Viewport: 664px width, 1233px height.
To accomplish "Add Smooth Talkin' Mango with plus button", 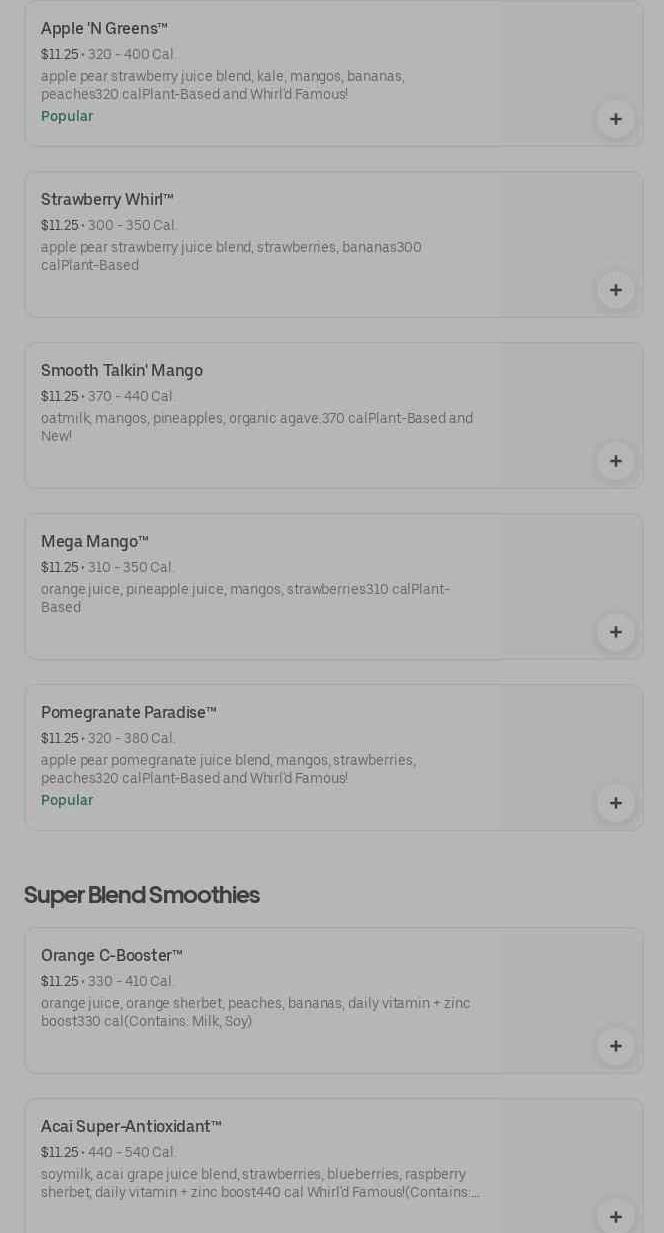I will coord(615,461).
